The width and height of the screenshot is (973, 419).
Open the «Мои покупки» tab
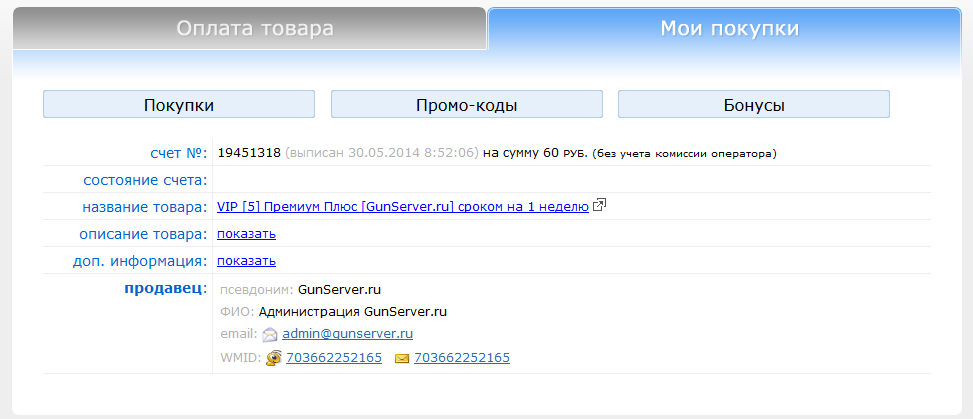point(729,29)
